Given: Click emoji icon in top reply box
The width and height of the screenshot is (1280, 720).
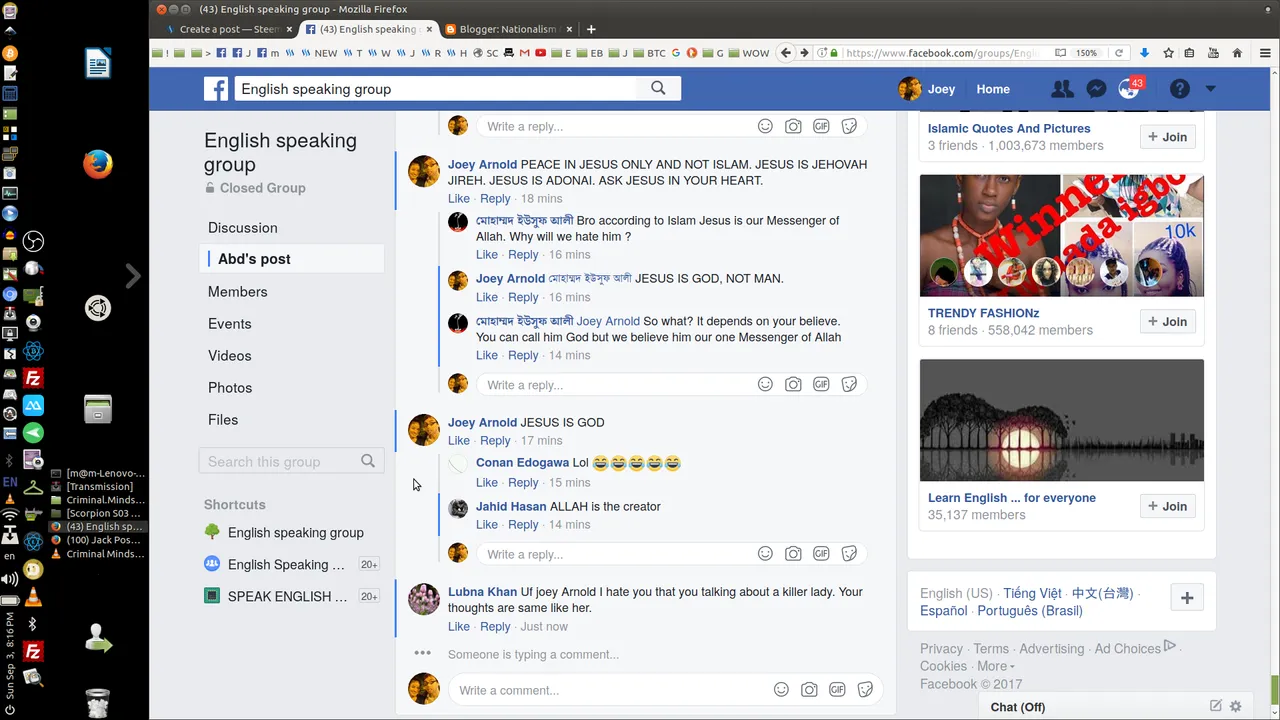Looking at the screenshot, I should click(x=765, y=126).
